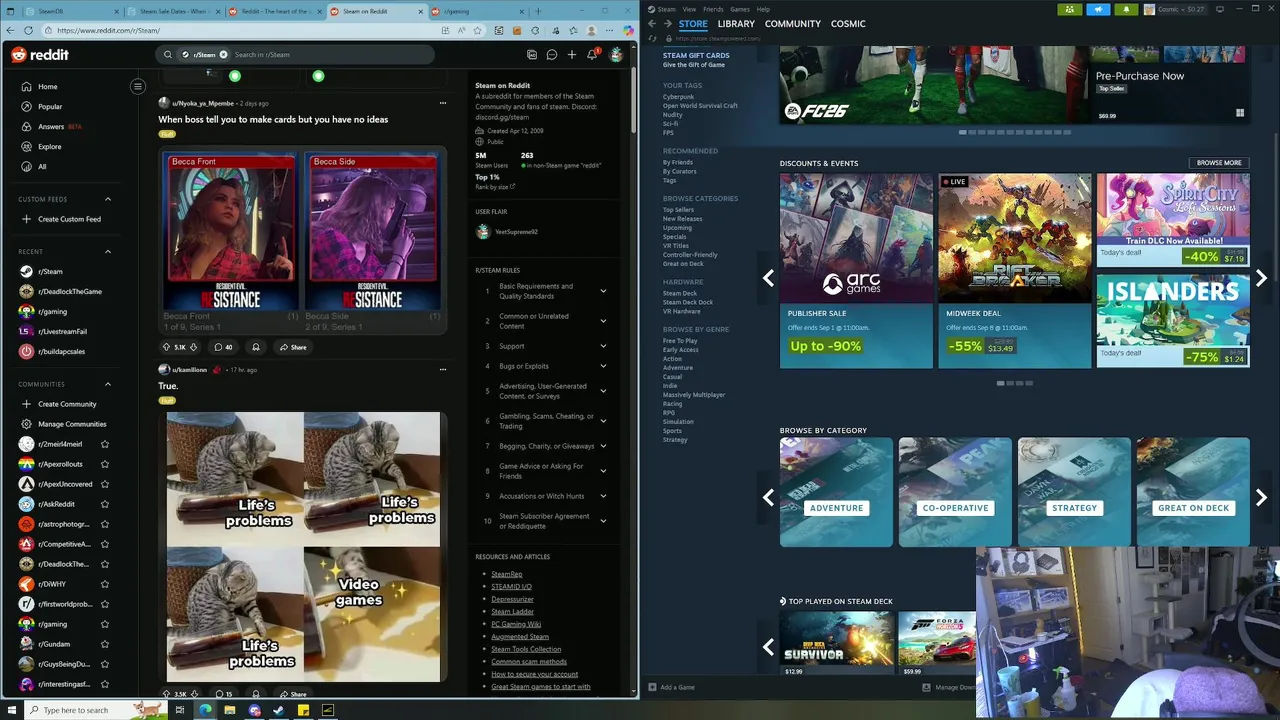The width and height of the screenshot is (1280, 720).
Task: Open overflow menu on 'True.' post
Action: [x=442, y=370]
